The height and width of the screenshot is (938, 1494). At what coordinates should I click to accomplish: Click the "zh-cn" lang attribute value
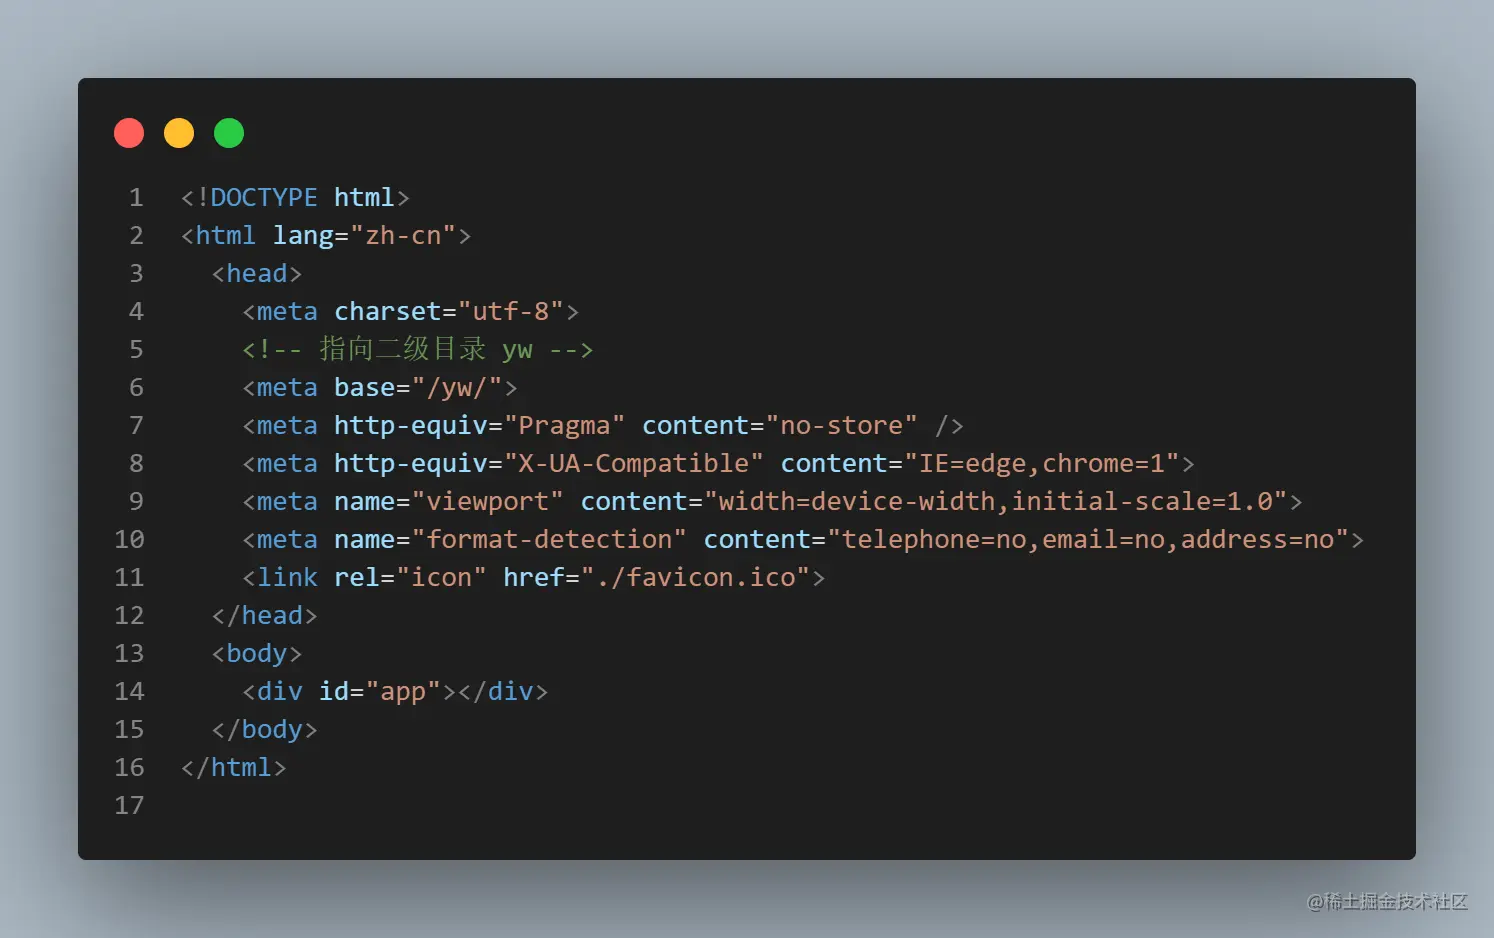(x=403, y=236)
